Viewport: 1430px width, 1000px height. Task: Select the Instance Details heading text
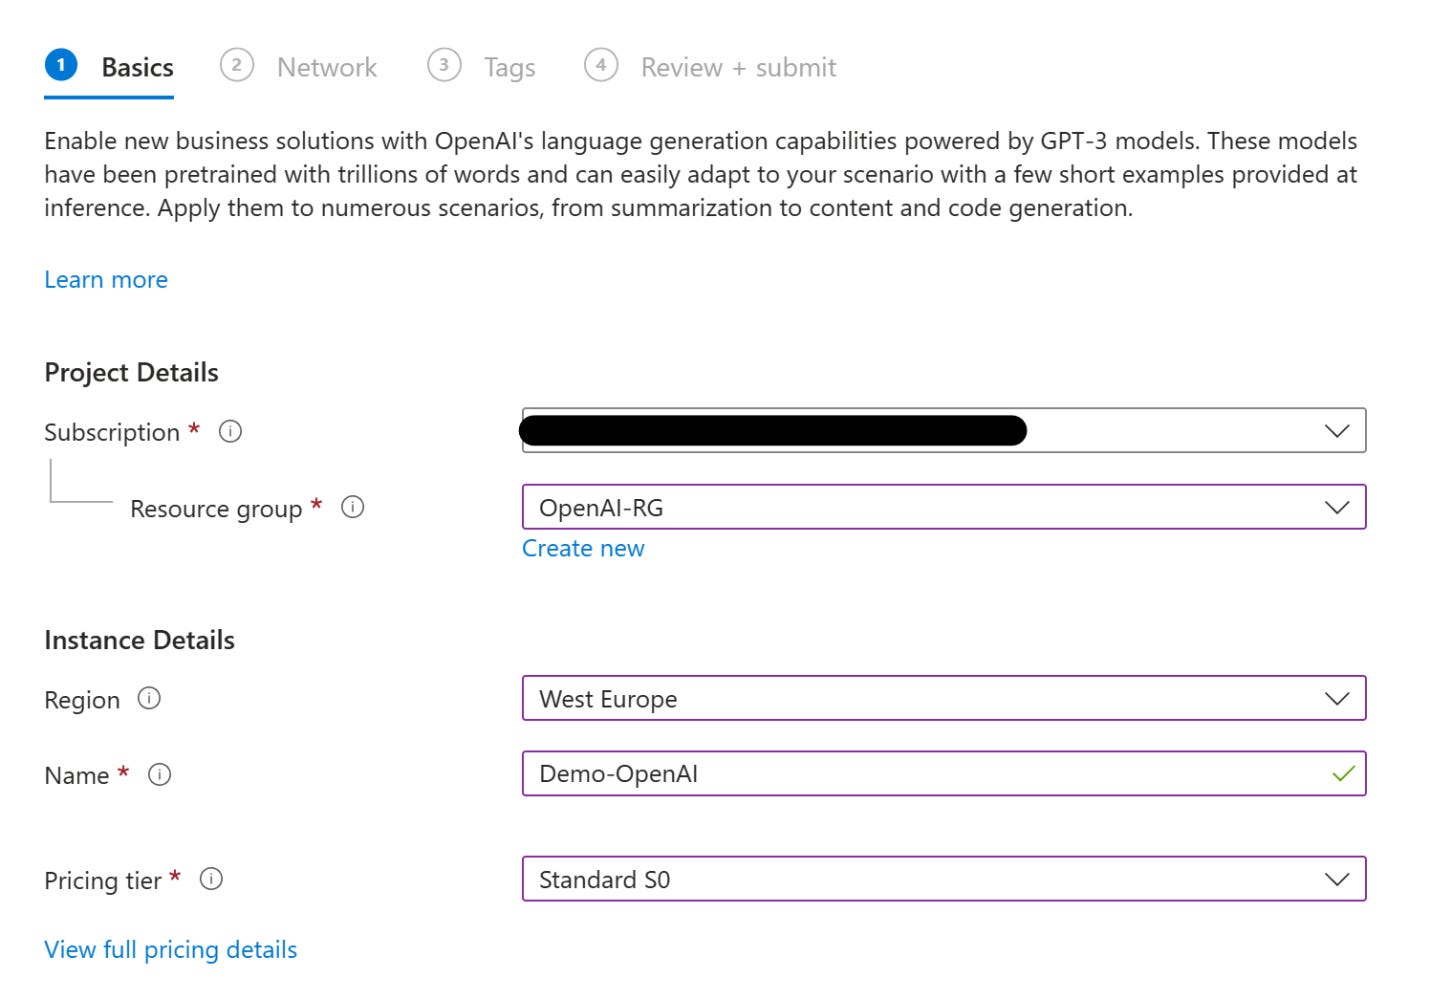click(139, 640)
